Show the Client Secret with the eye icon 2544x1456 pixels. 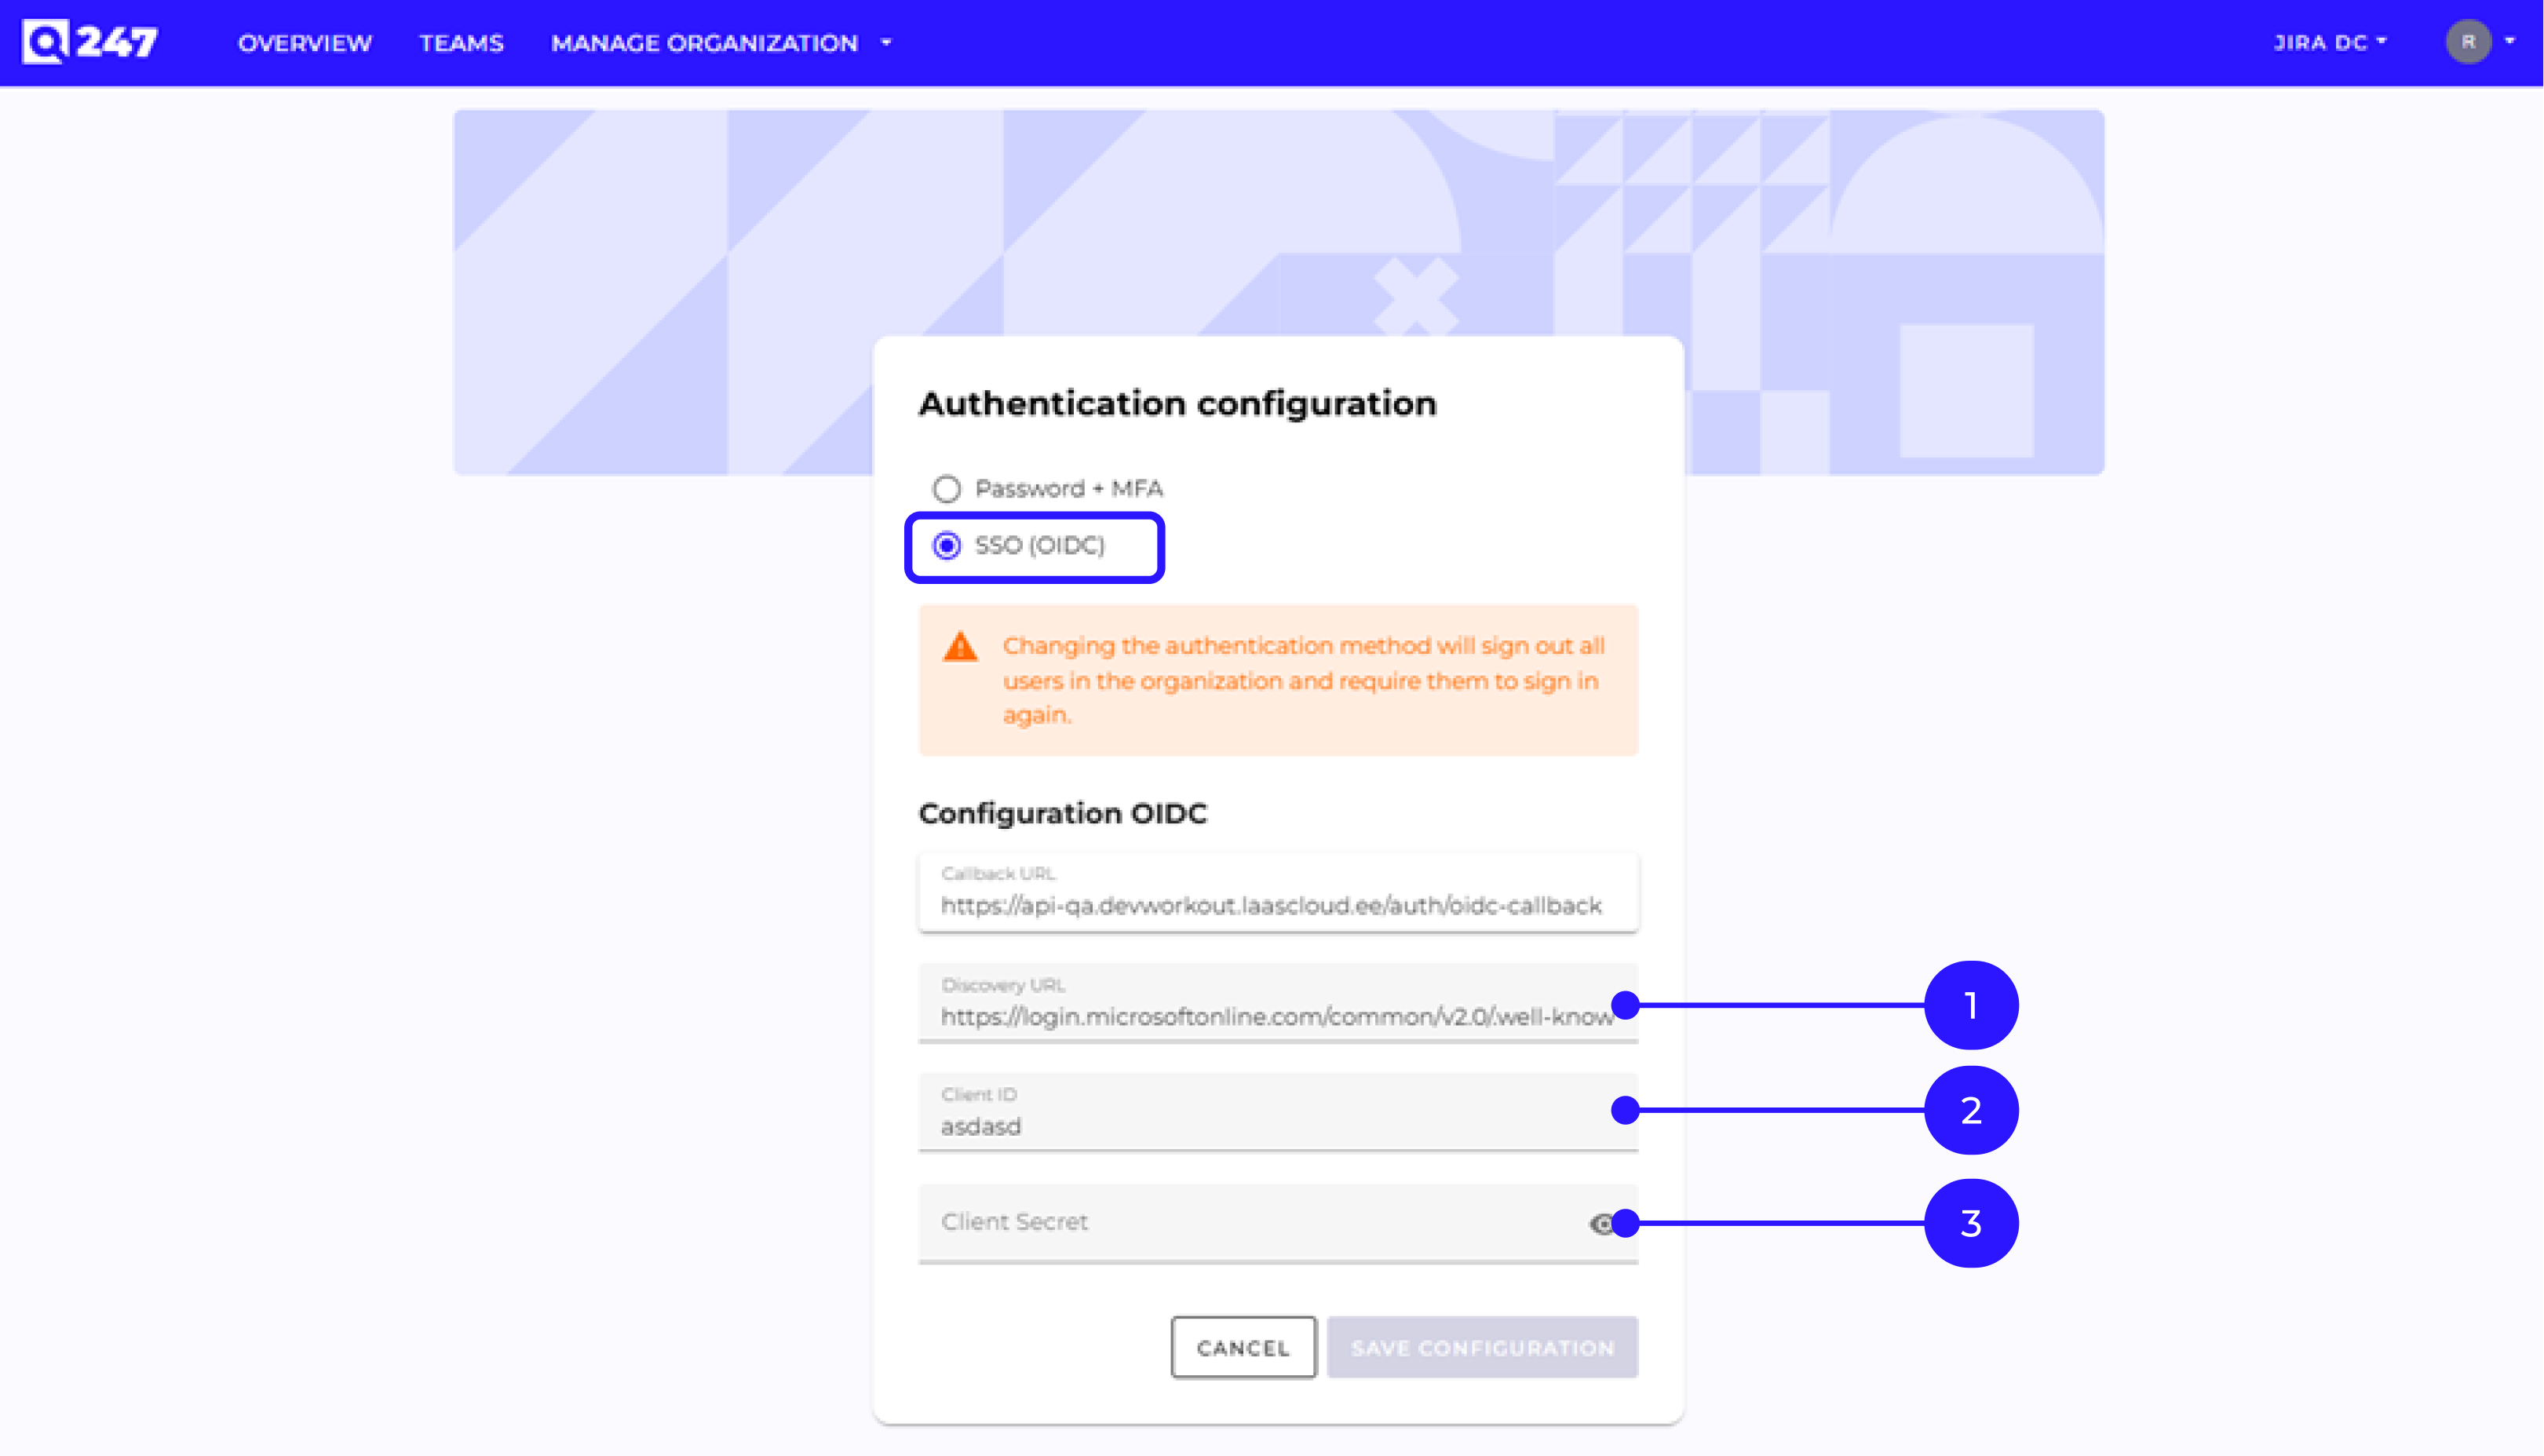pos(1603,1224)
